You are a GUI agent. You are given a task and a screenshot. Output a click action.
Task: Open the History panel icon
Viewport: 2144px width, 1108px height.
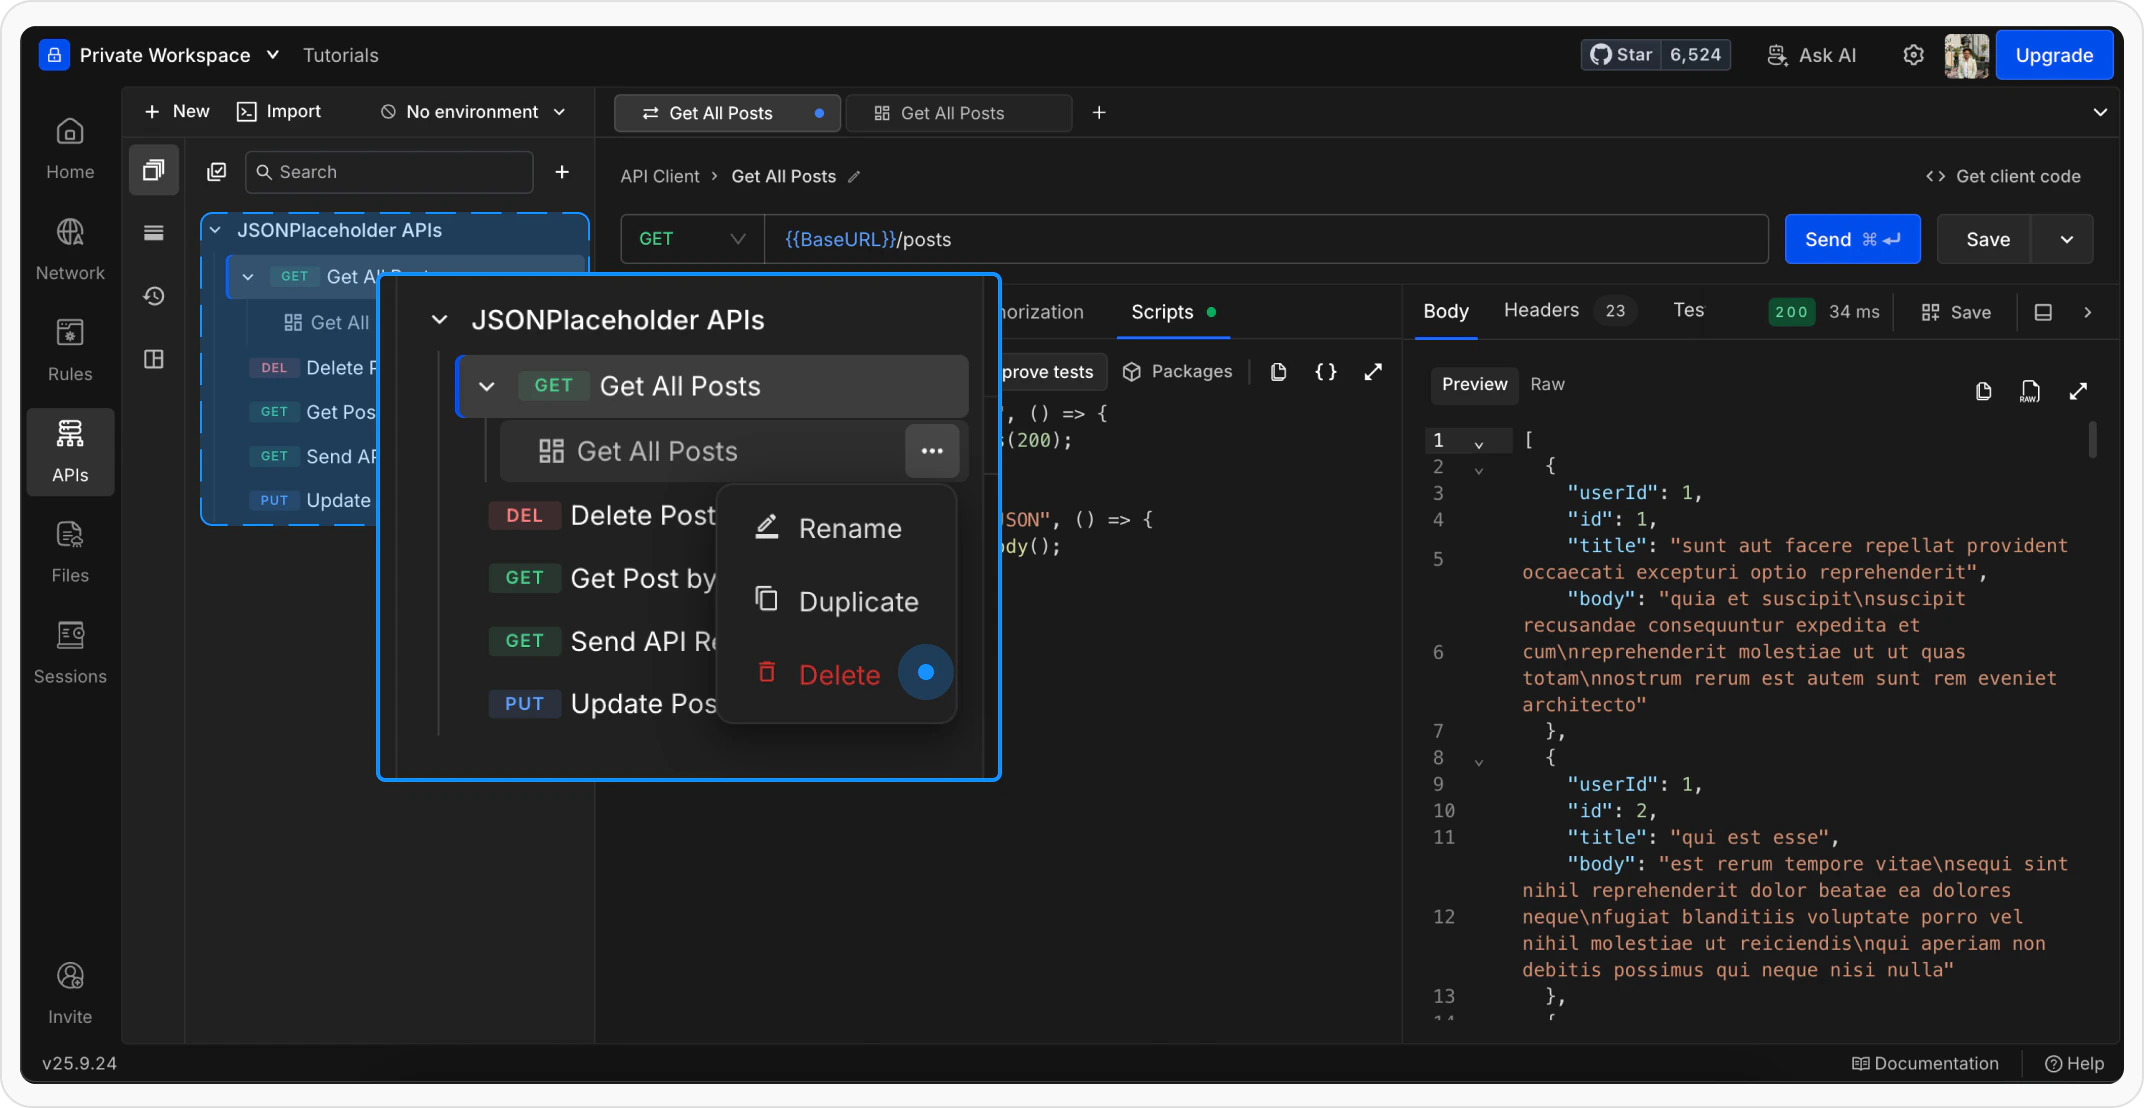pos(154,296)
